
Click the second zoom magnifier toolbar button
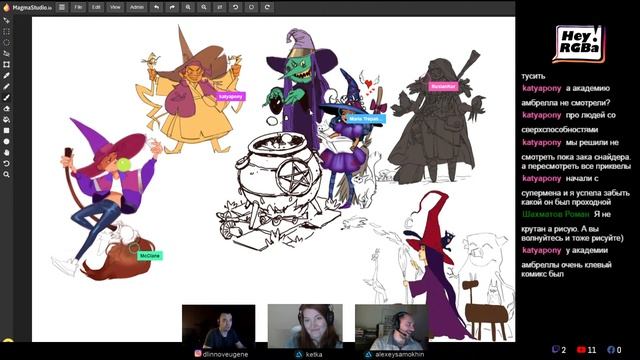pos(204,7)
